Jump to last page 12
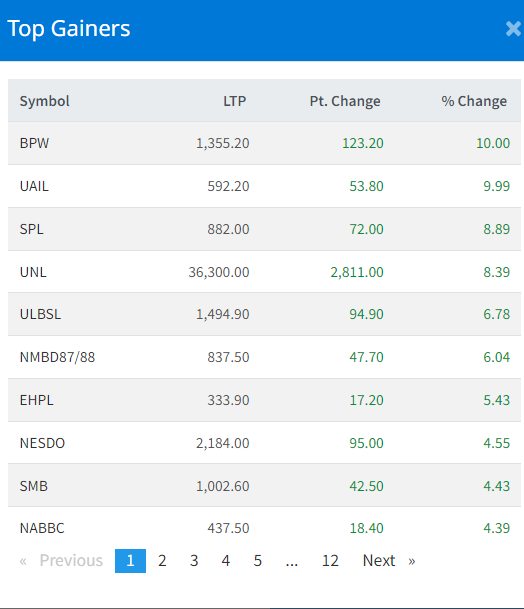This screenshot has height=609, width=524. click(x=330, y=560)
